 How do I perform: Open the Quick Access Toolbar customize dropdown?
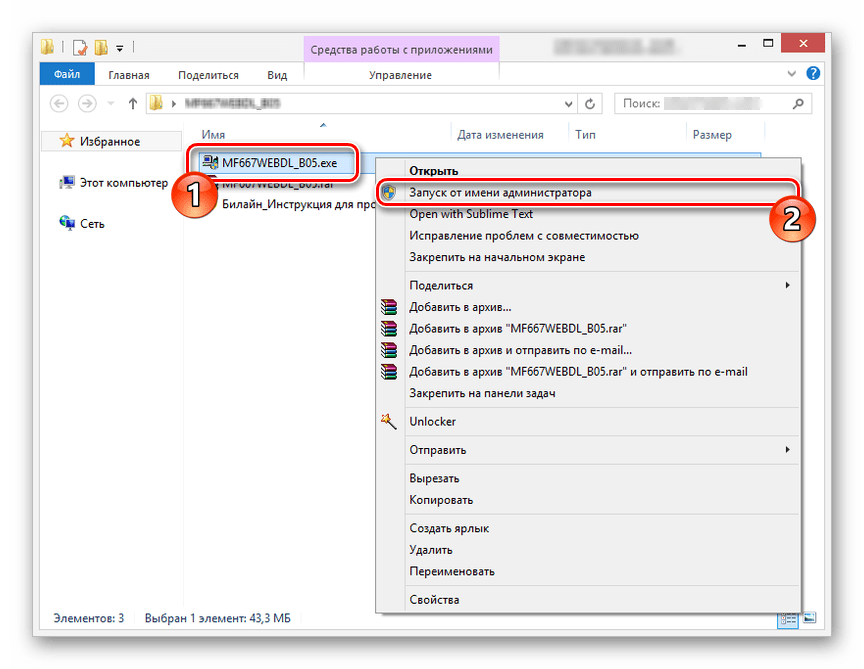coord(120,48)
